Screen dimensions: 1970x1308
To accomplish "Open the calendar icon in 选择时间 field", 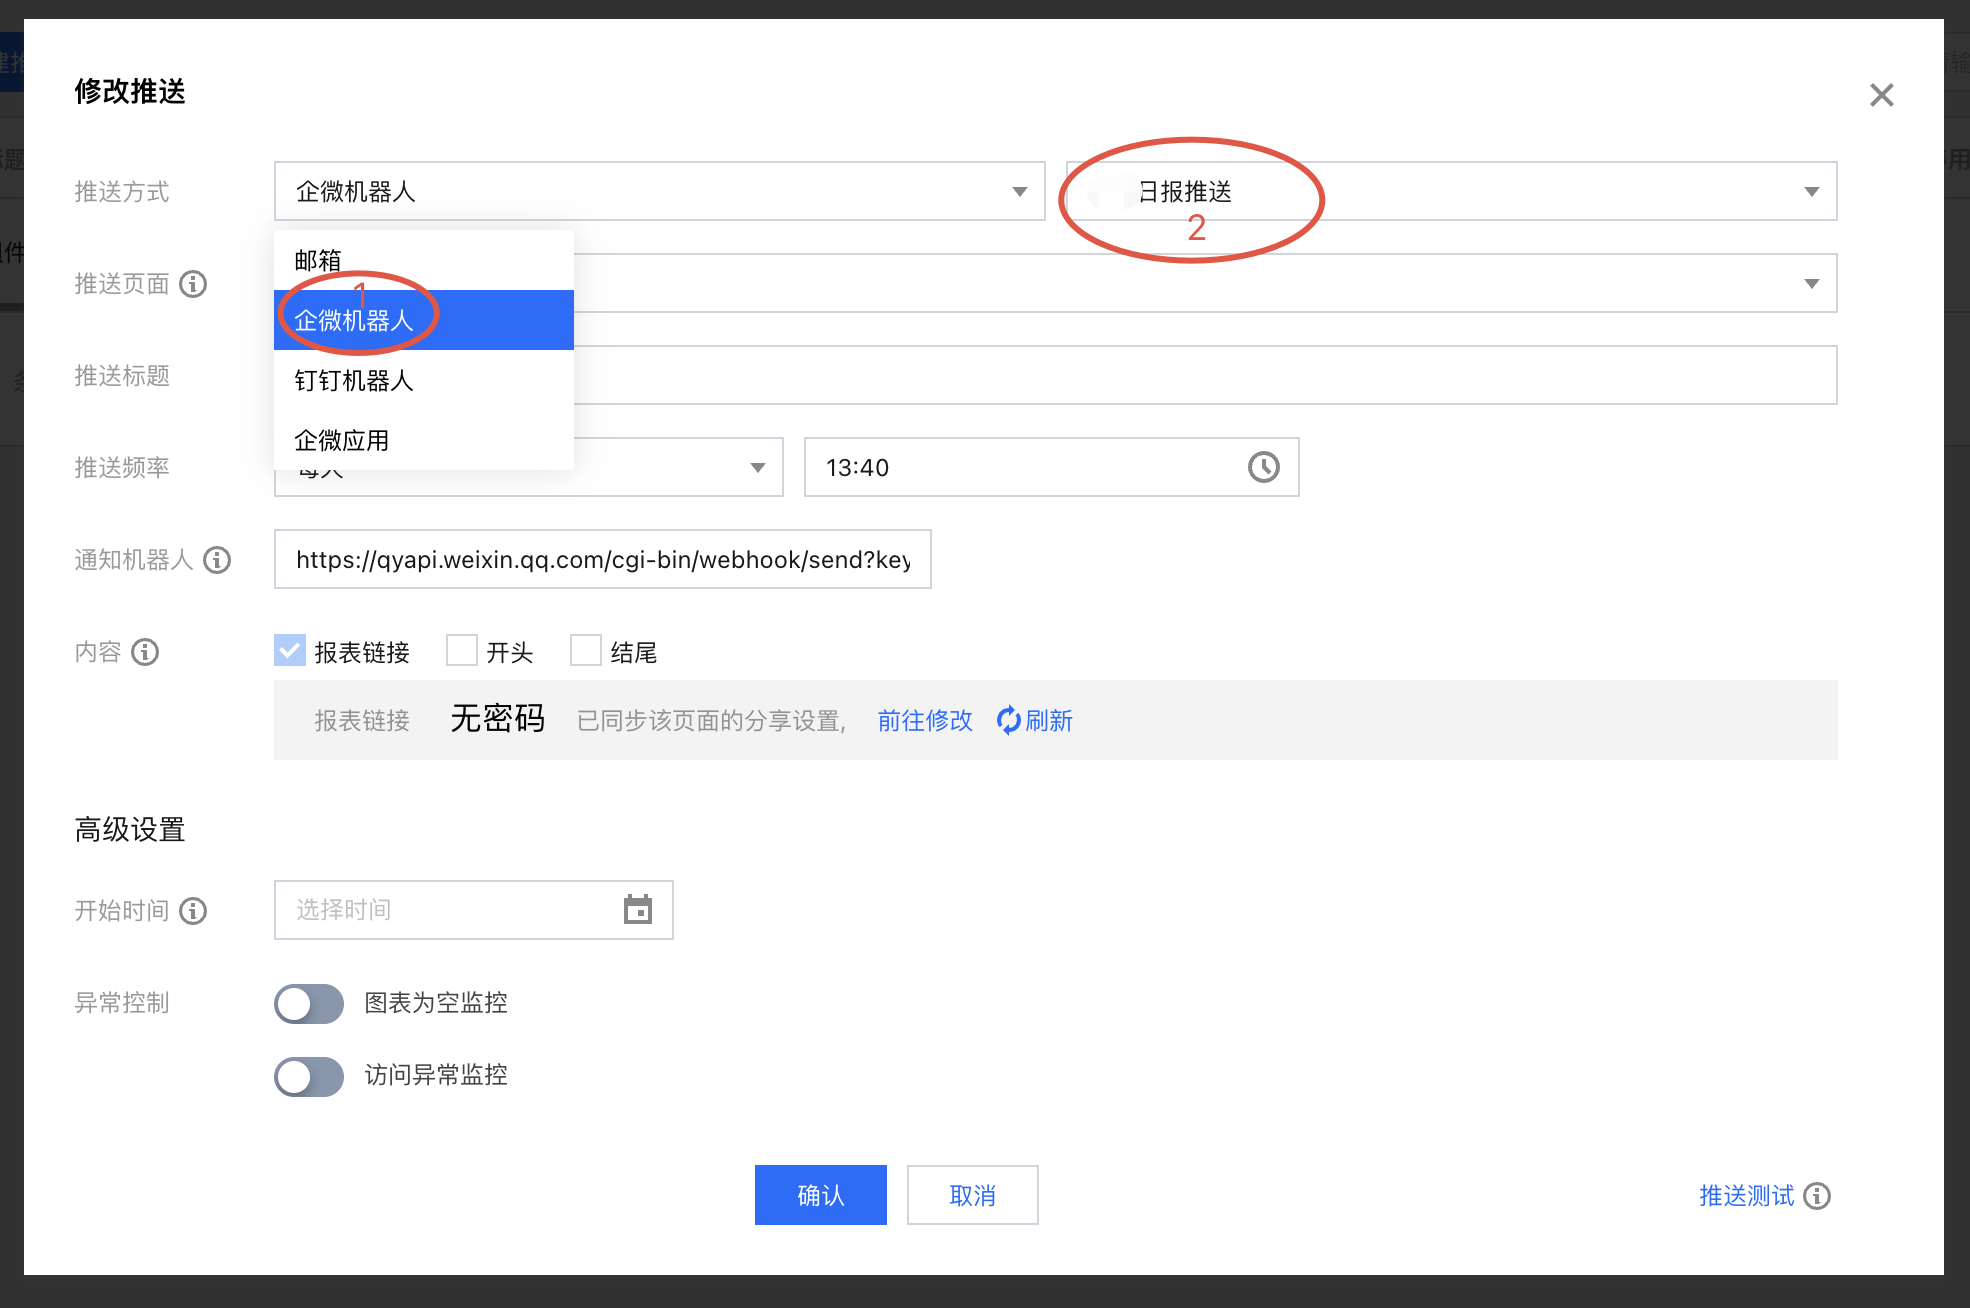I will (x=637, y=910).
